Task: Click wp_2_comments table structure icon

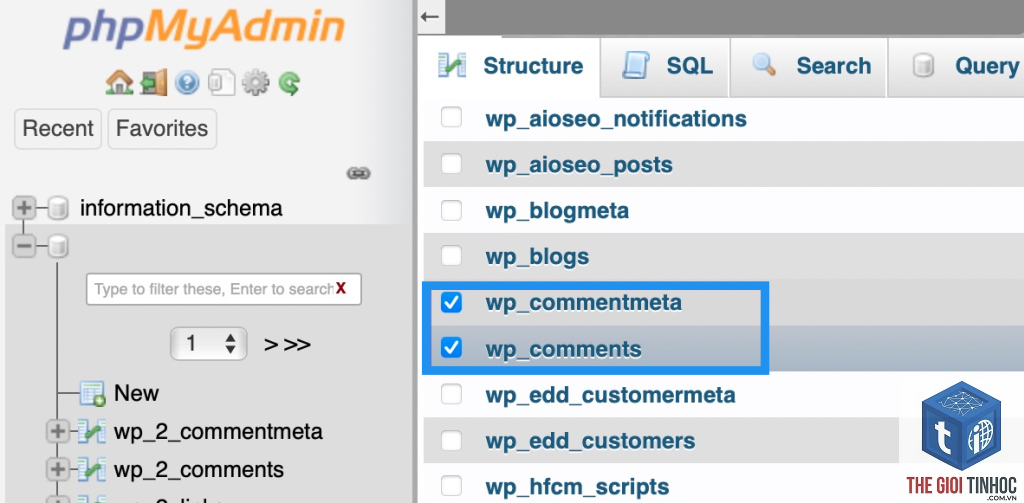Action: [91, 470]
